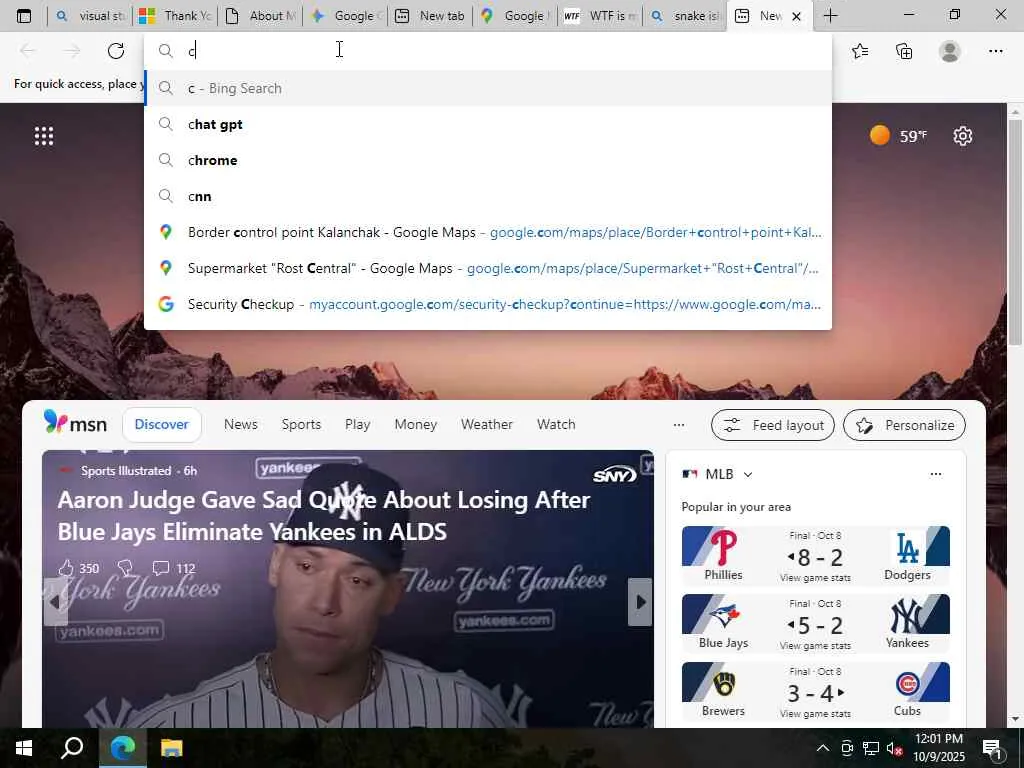1024x768 pixels.
Task: Open the notification center icon
Action: [x=992, y=749]
